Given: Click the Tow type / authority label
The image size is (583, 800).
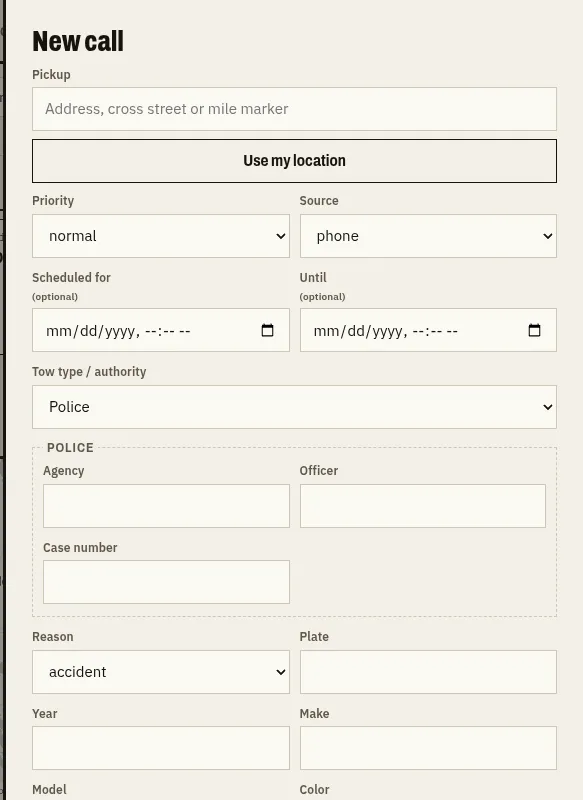Looking at the screenshot, I should click(89, 371).
